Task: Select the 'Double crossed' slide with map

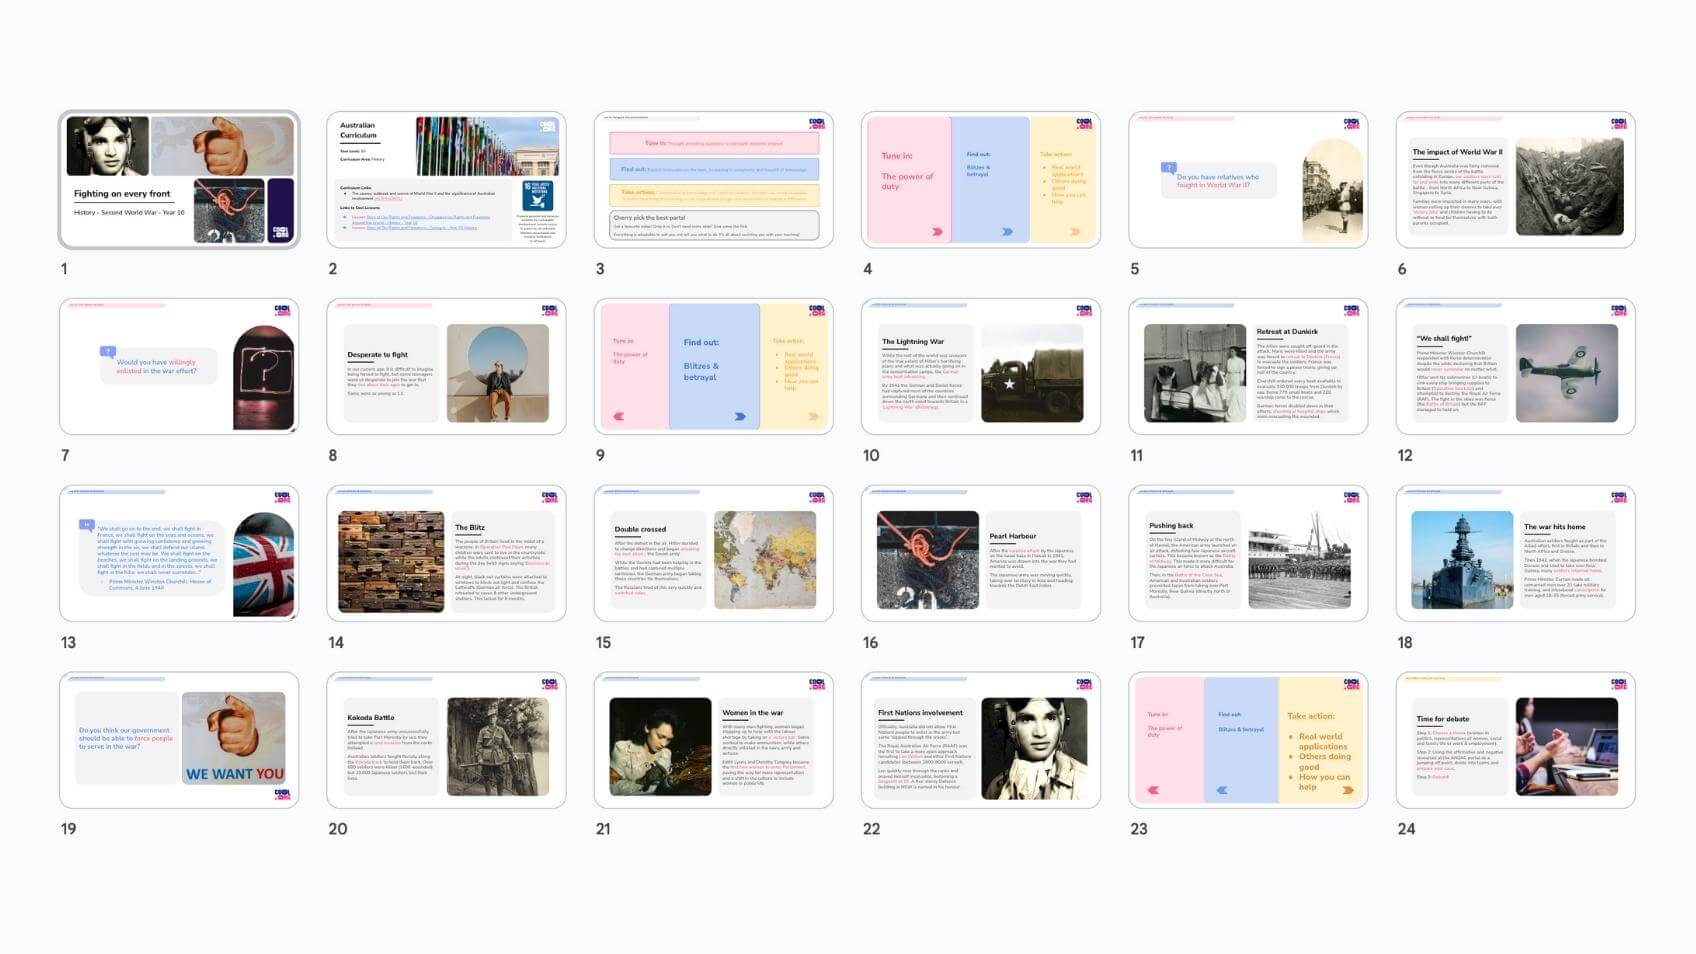Action: [713, 553]
